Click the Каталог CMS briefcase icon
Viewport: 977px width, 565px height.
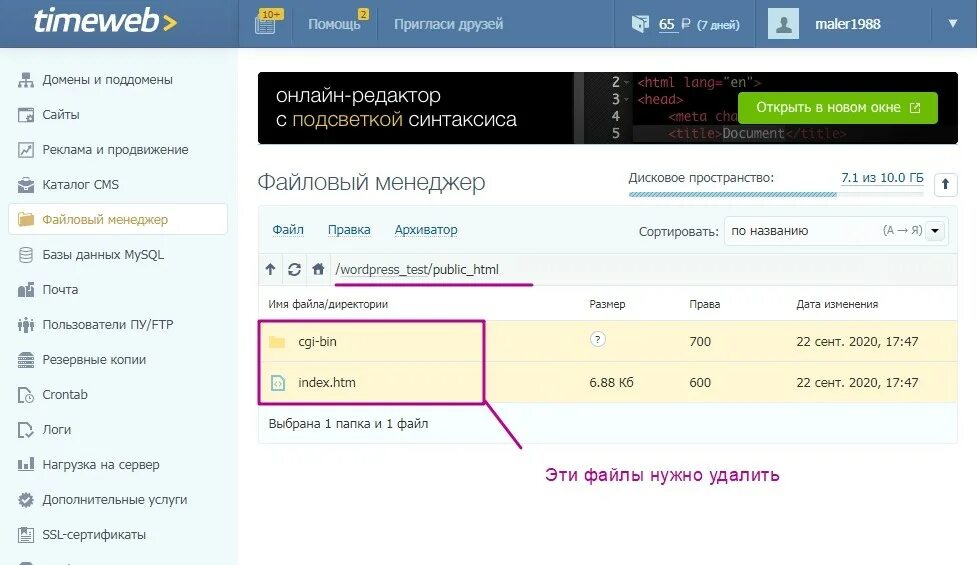coord(26,184)
